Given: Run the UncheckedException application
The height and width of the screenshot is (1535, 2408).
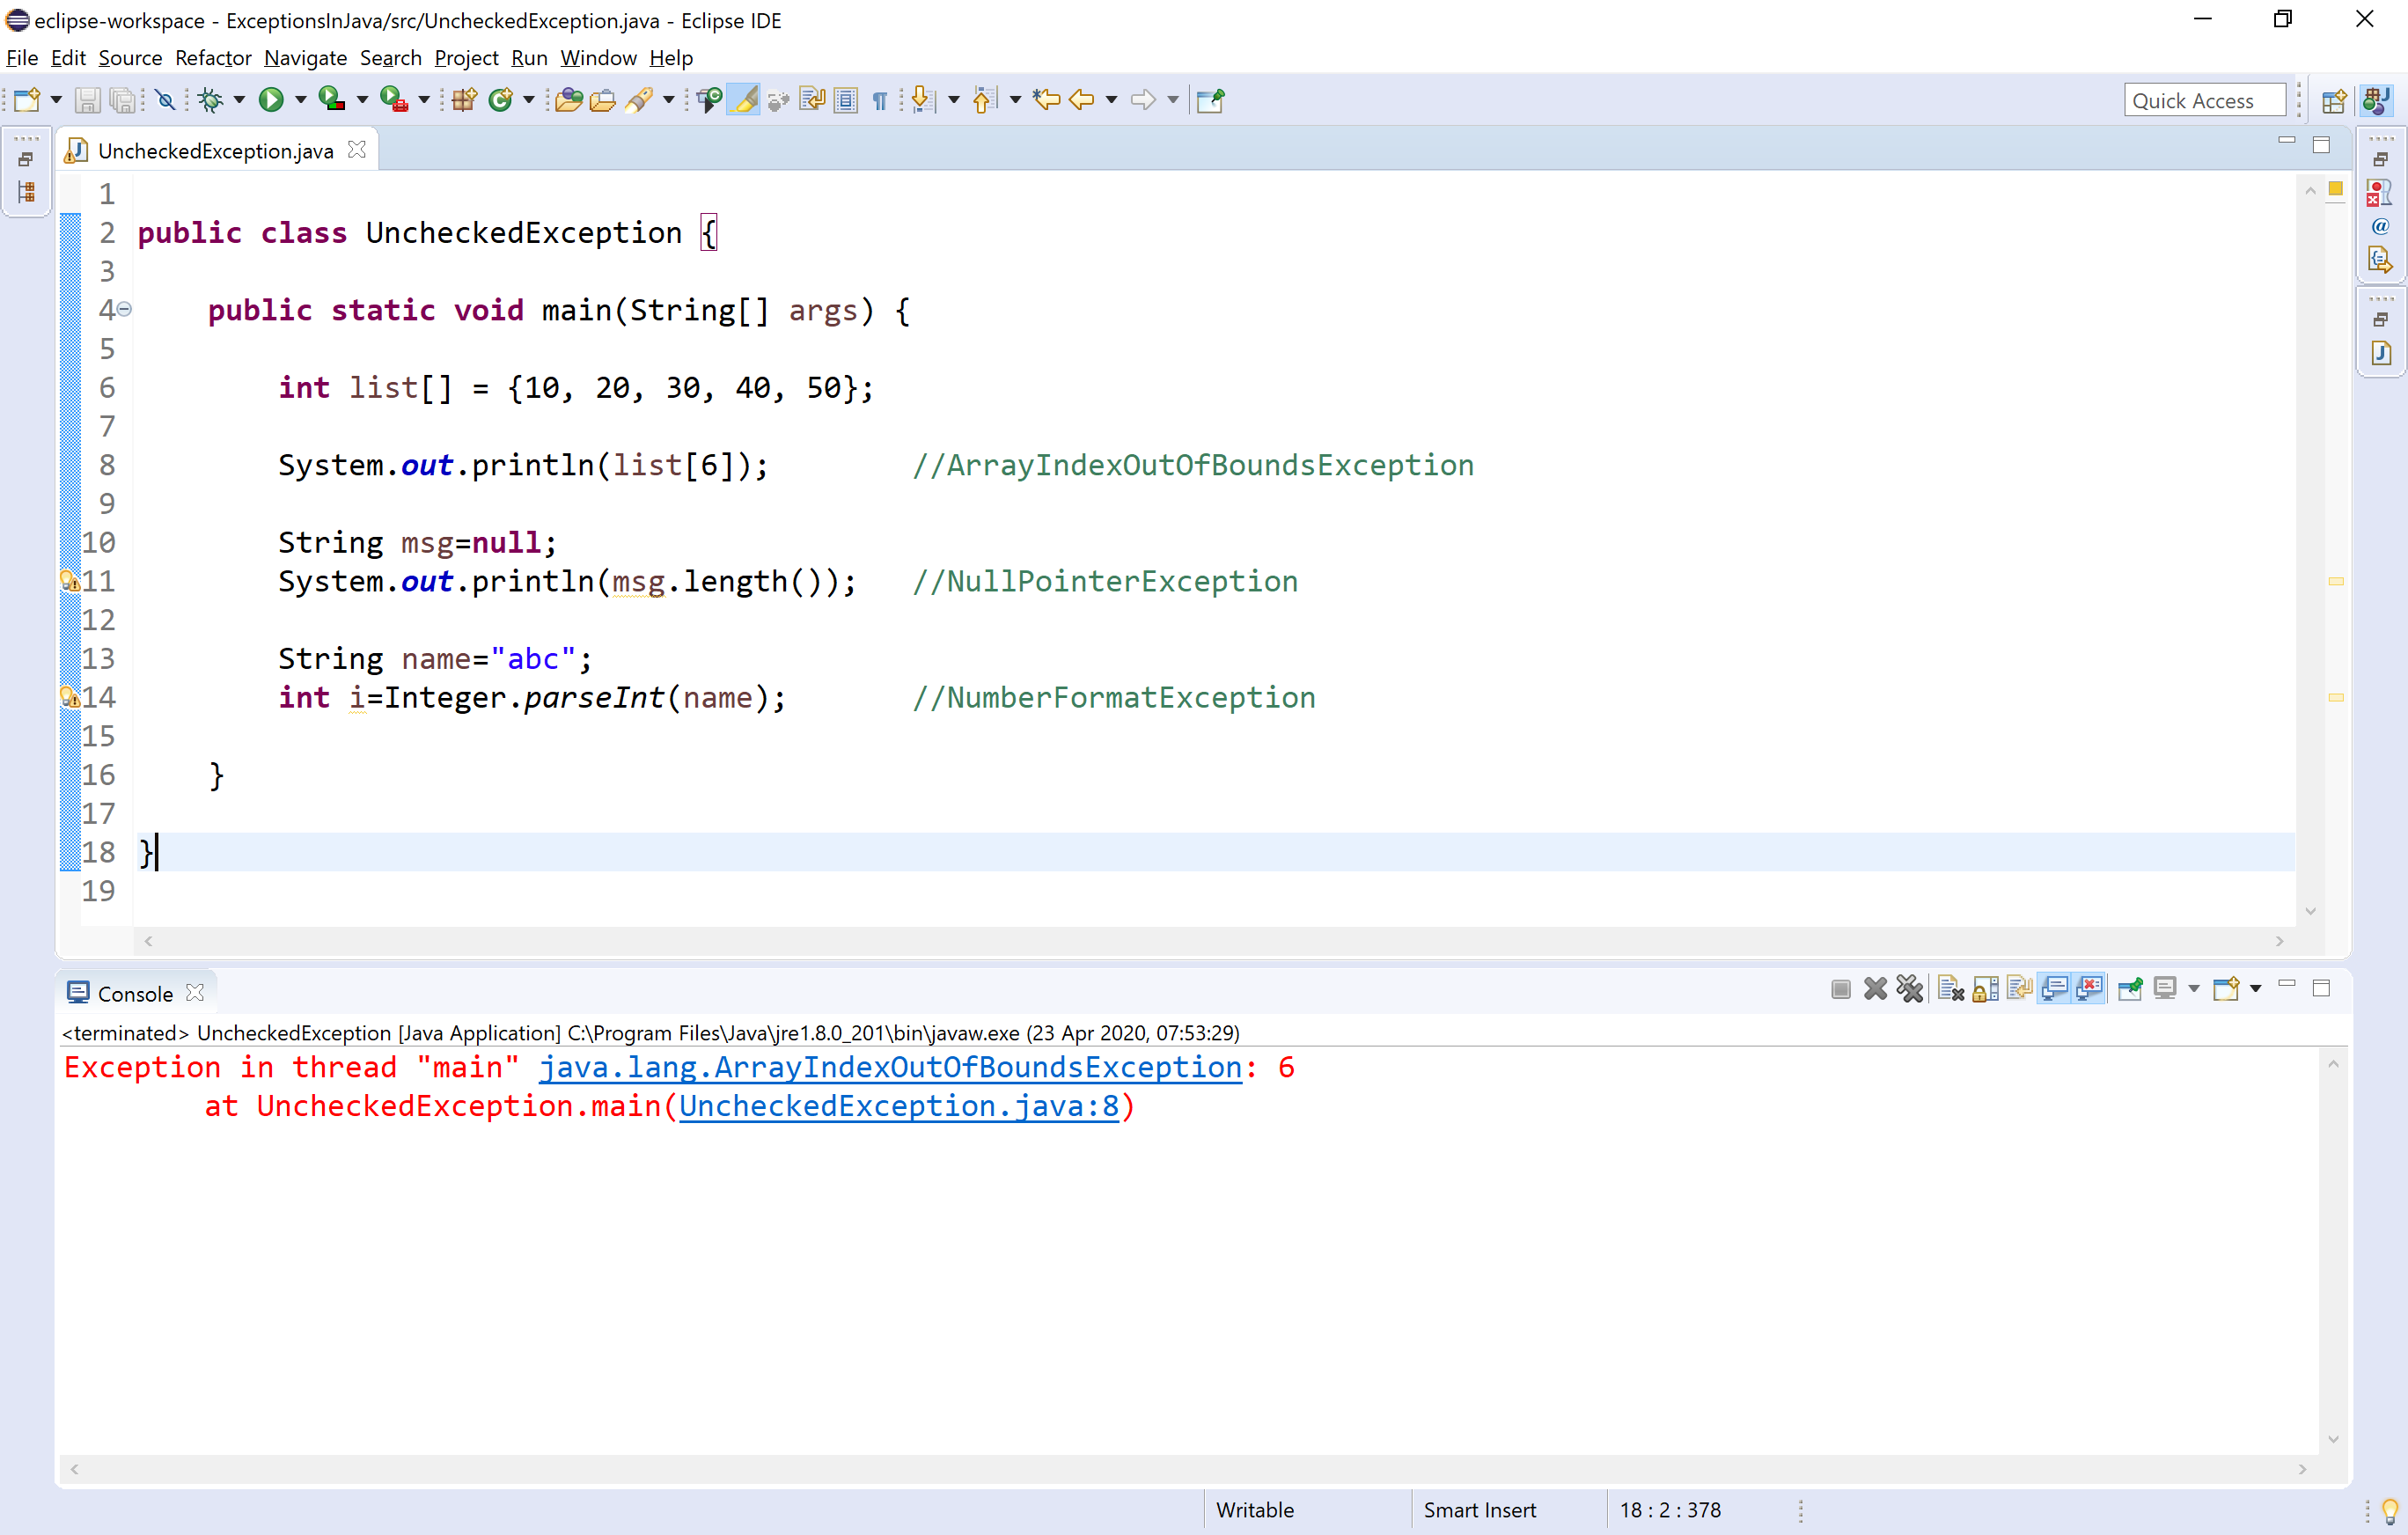Looking at the screenshot, I should click(x=271, y=99).
